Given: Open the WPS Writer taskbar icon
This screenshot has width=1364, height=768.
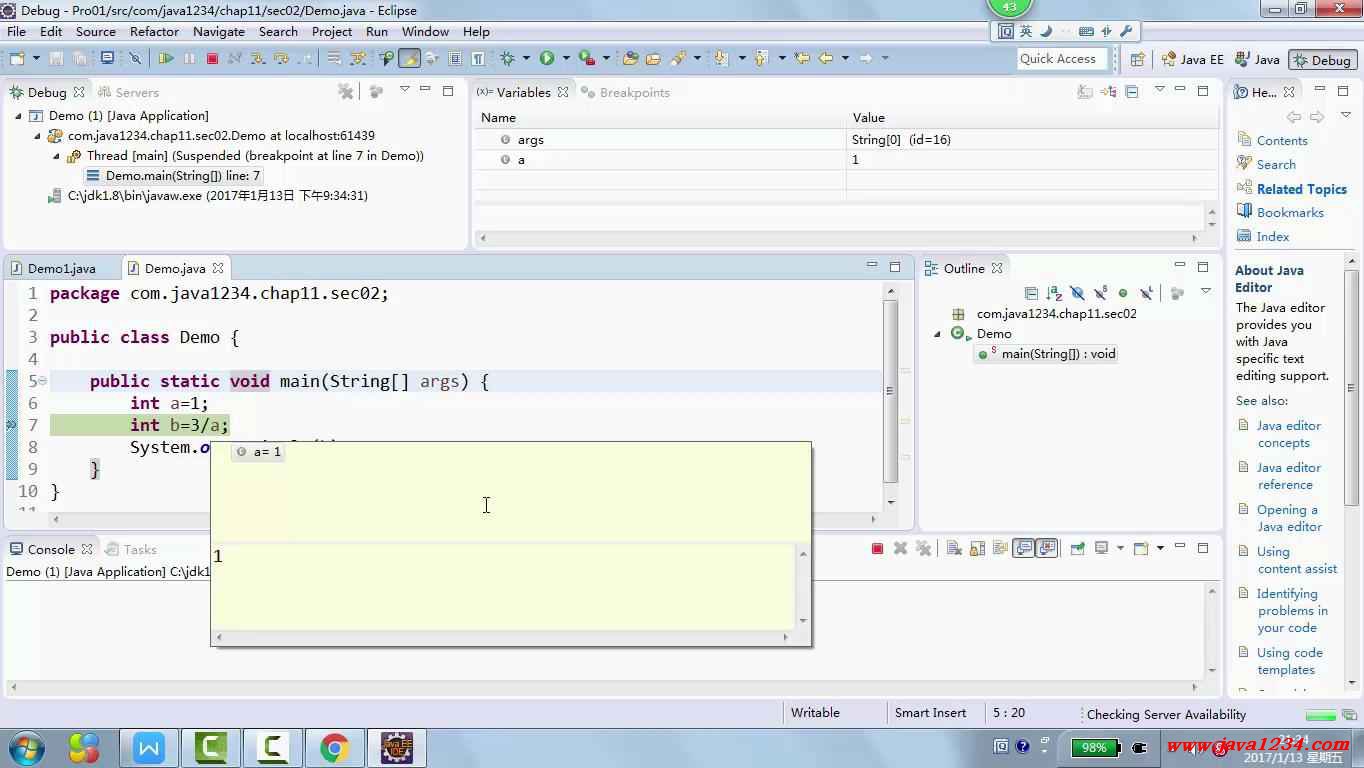Looking at the screenshot, I should (x=149, y=748).
